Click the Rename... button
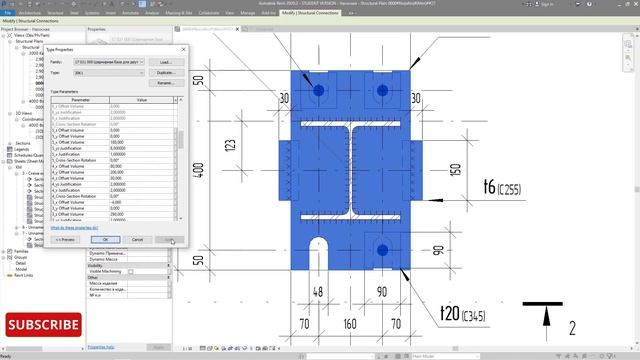 tap(166, 83)
